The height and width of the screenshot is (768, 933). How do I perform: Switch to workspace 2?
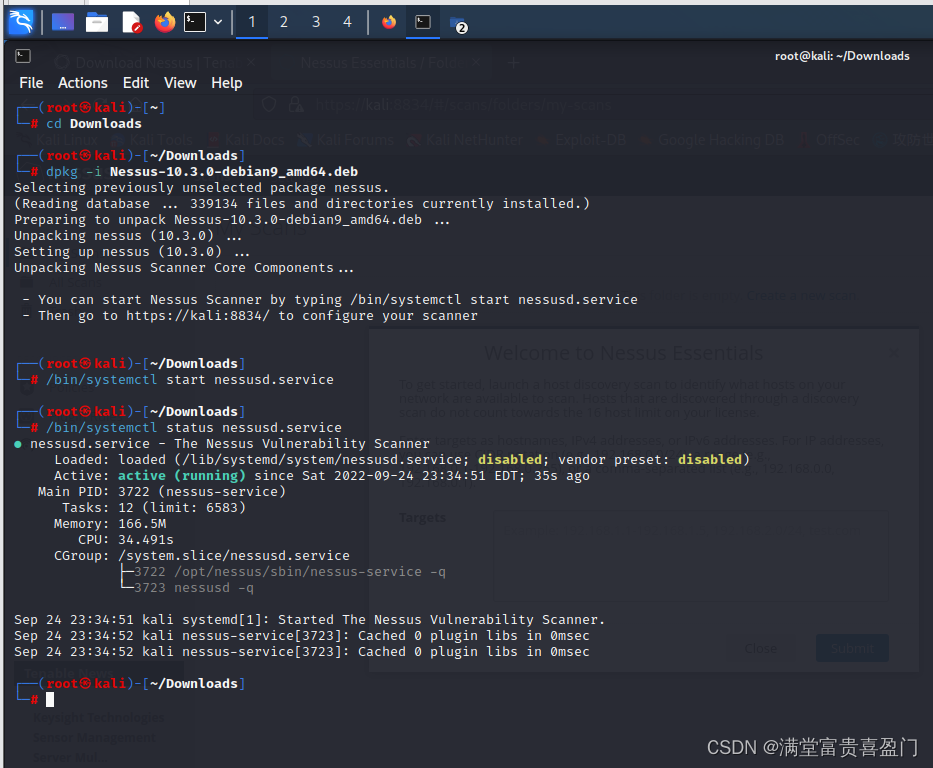pyautogui.click(x=284, y=23)
